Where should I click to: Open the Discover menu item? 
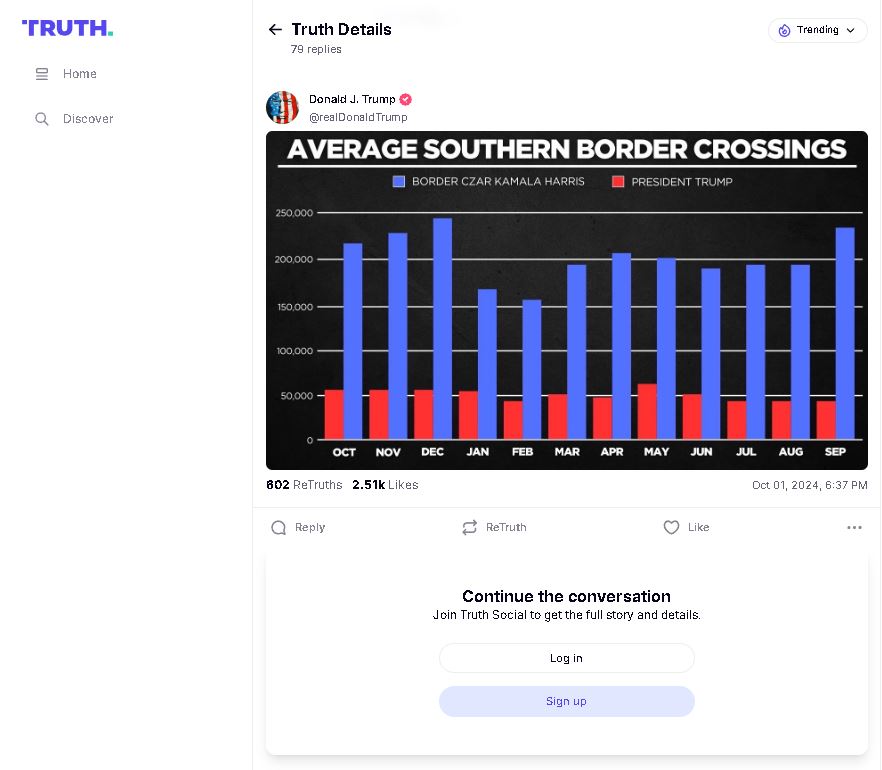(x=74, y=119)
